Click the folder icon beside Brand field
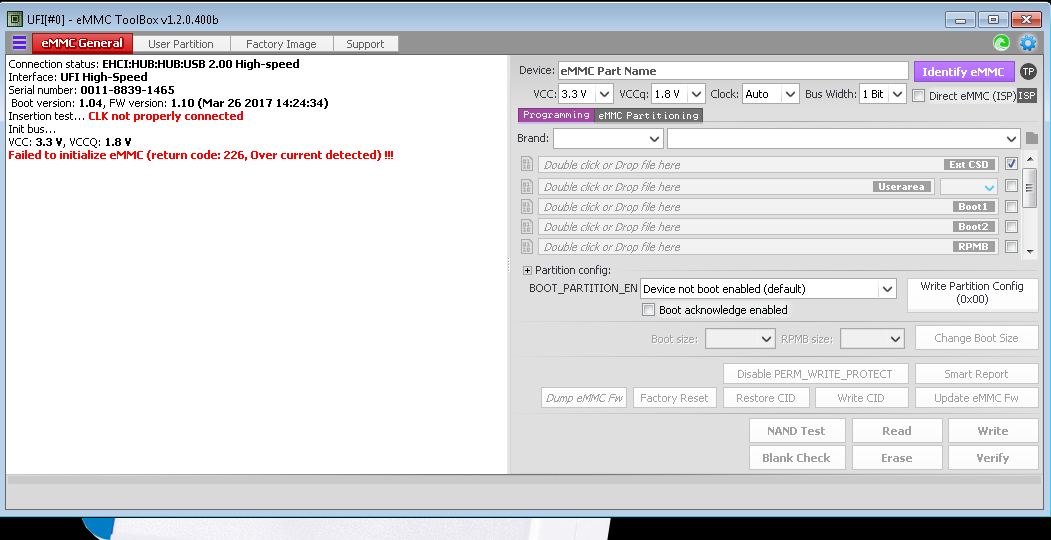The height and width of the screenshot is (540, 1051). tap(1032, 139)
